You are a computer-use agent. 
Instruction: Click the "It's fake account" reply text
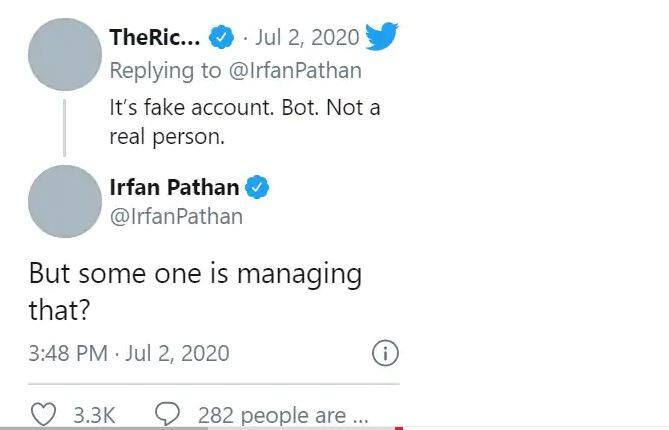click(245, 122)
